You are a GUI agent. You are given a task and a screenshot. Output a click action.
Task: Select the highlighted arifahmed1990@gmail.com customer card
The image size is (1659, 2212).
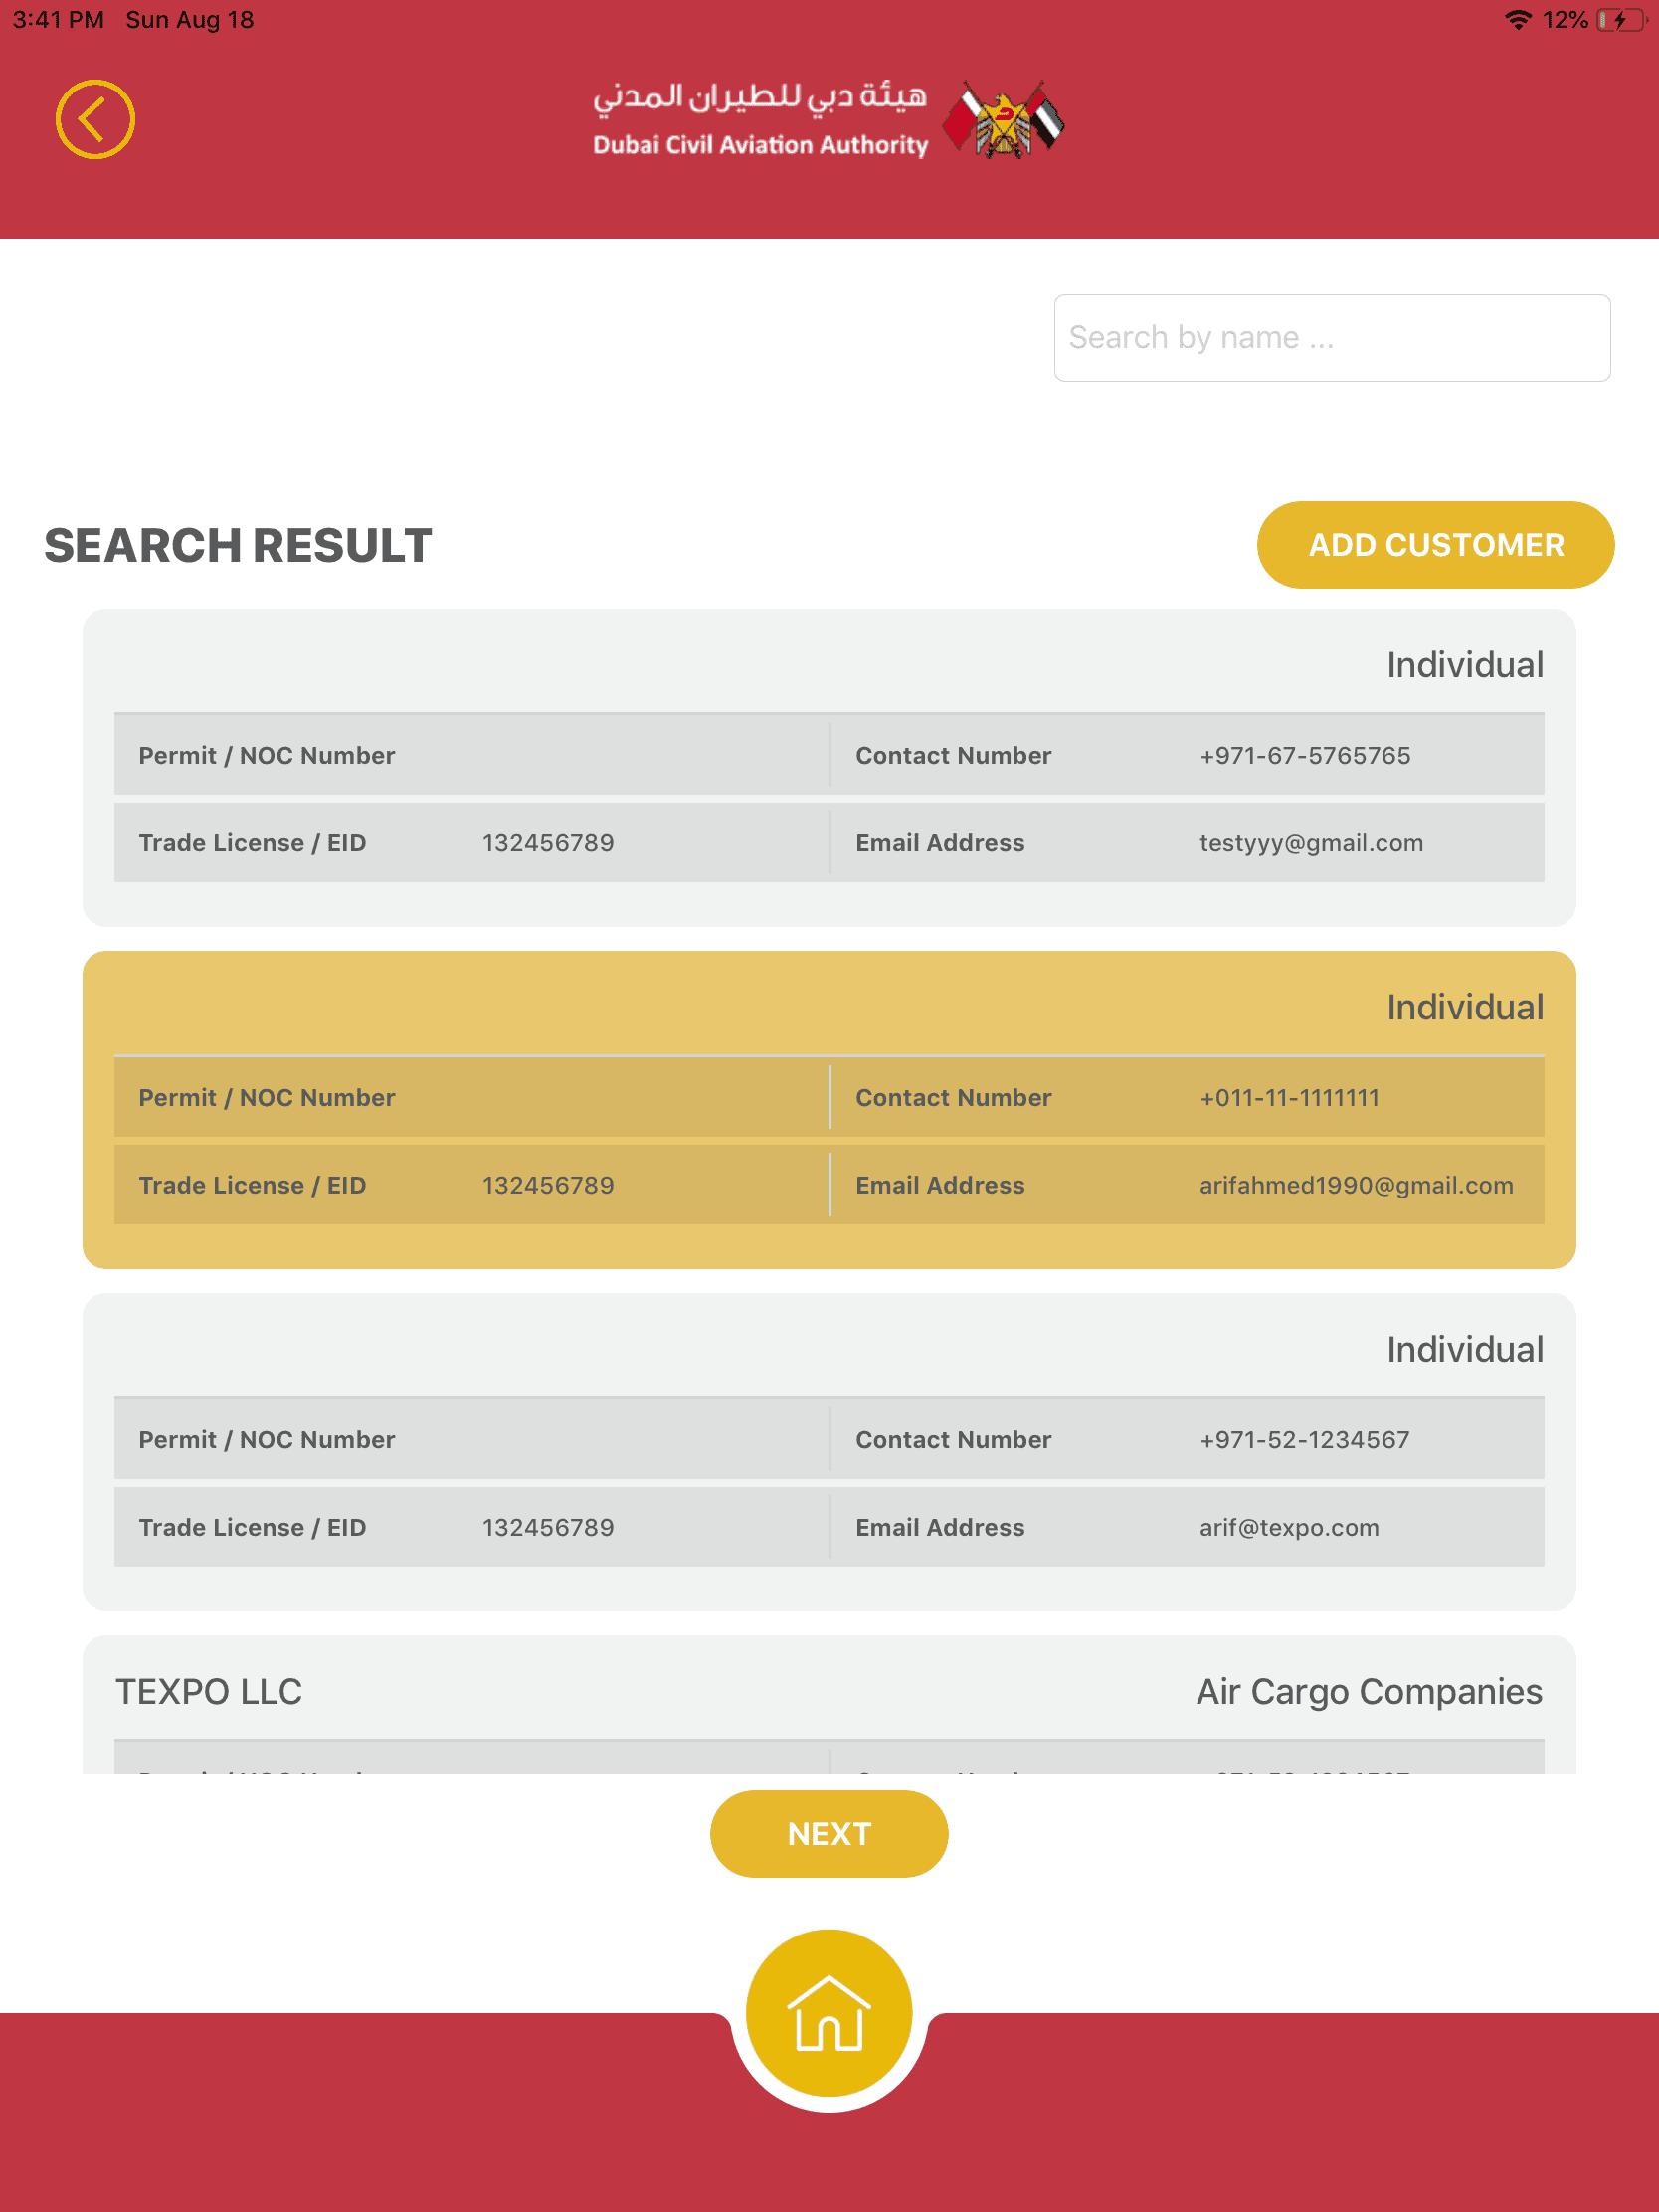coord(828,1109)
